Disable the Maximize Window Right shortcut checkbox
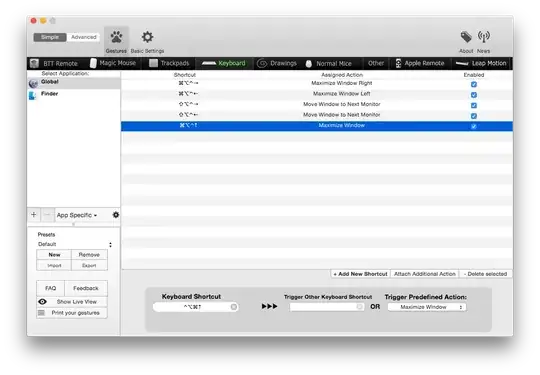Viewport: 540px width, 375px height. (474, 84)
